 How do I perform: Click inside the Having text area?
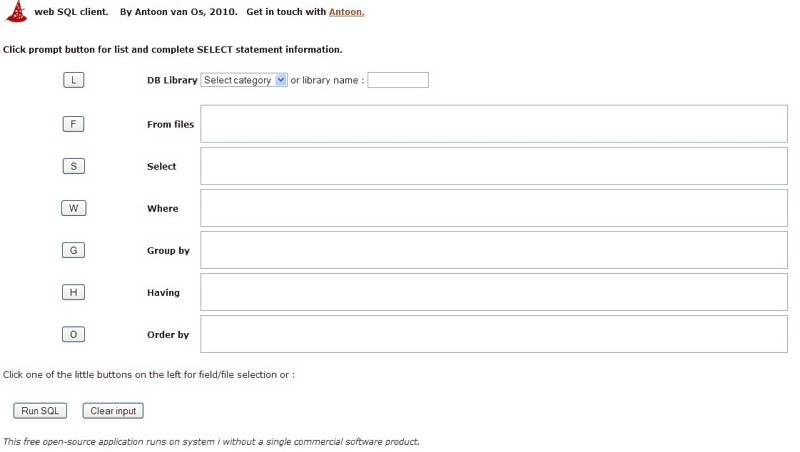[494, 292]
